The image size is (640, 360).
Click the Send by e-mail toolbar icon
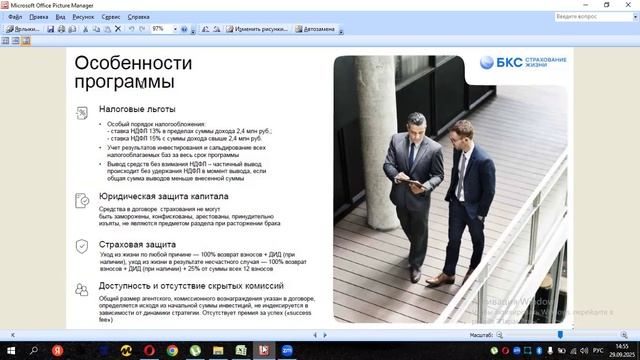coord(72,29)
